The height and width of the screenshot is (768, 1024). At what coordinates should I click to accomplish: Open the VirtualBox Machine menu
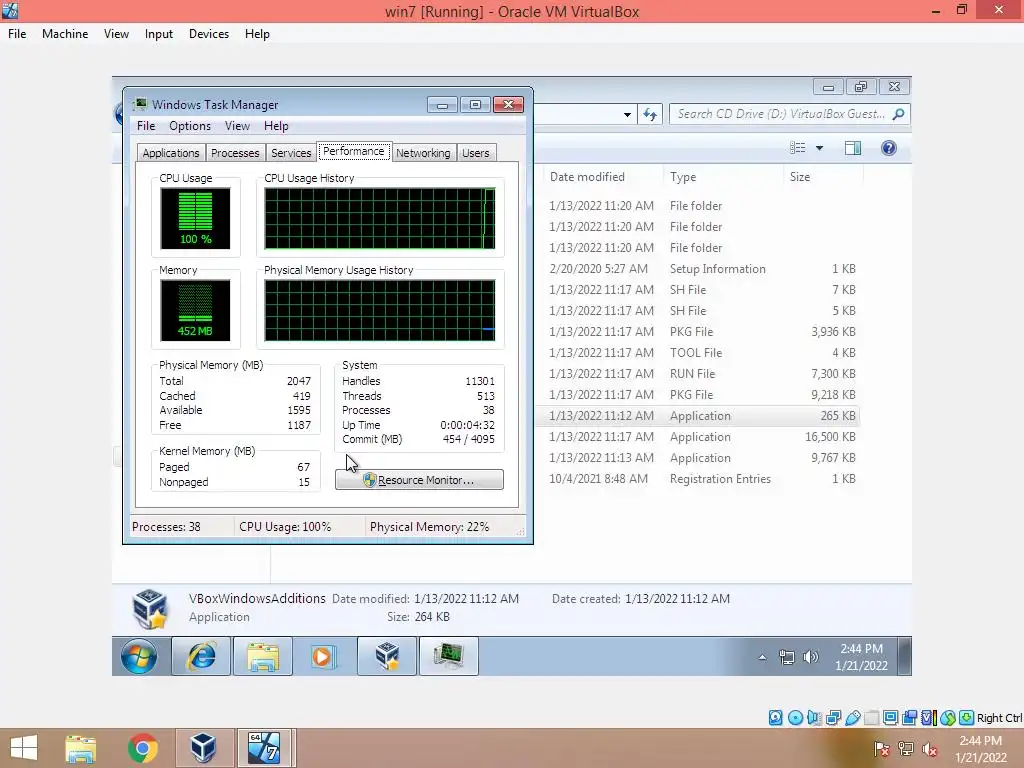65,34
